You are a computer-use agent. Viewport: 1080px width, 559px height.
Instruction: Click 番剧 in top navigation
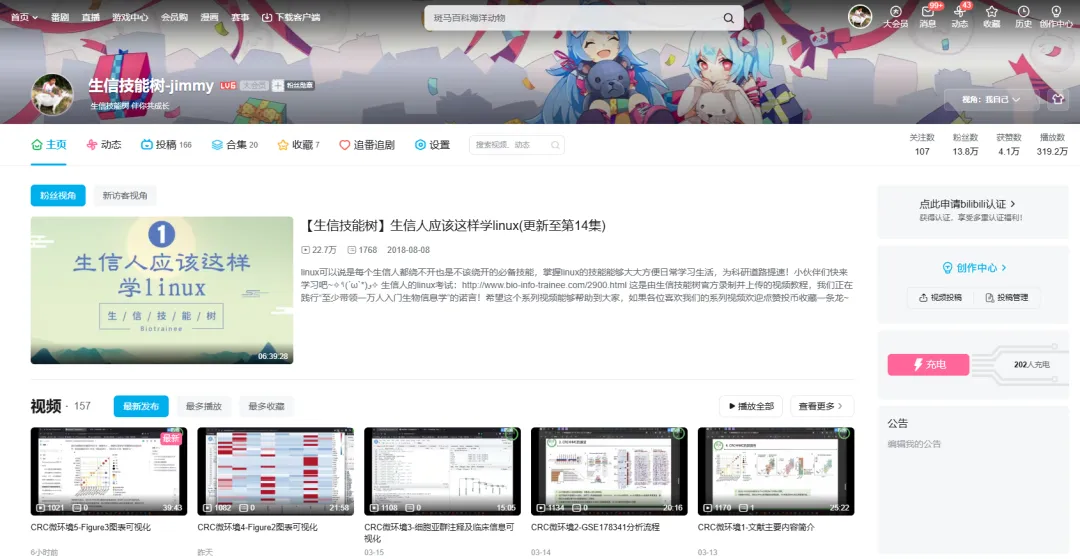point(60,17)
